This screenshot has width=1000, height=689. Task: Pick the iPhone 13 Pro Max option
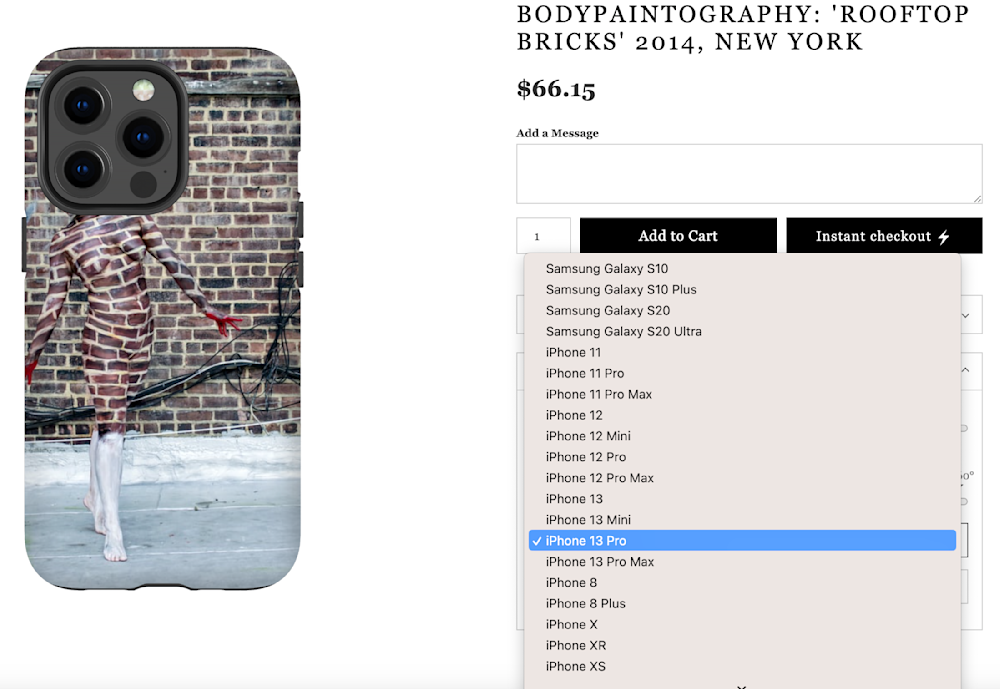tap(600, 562)
